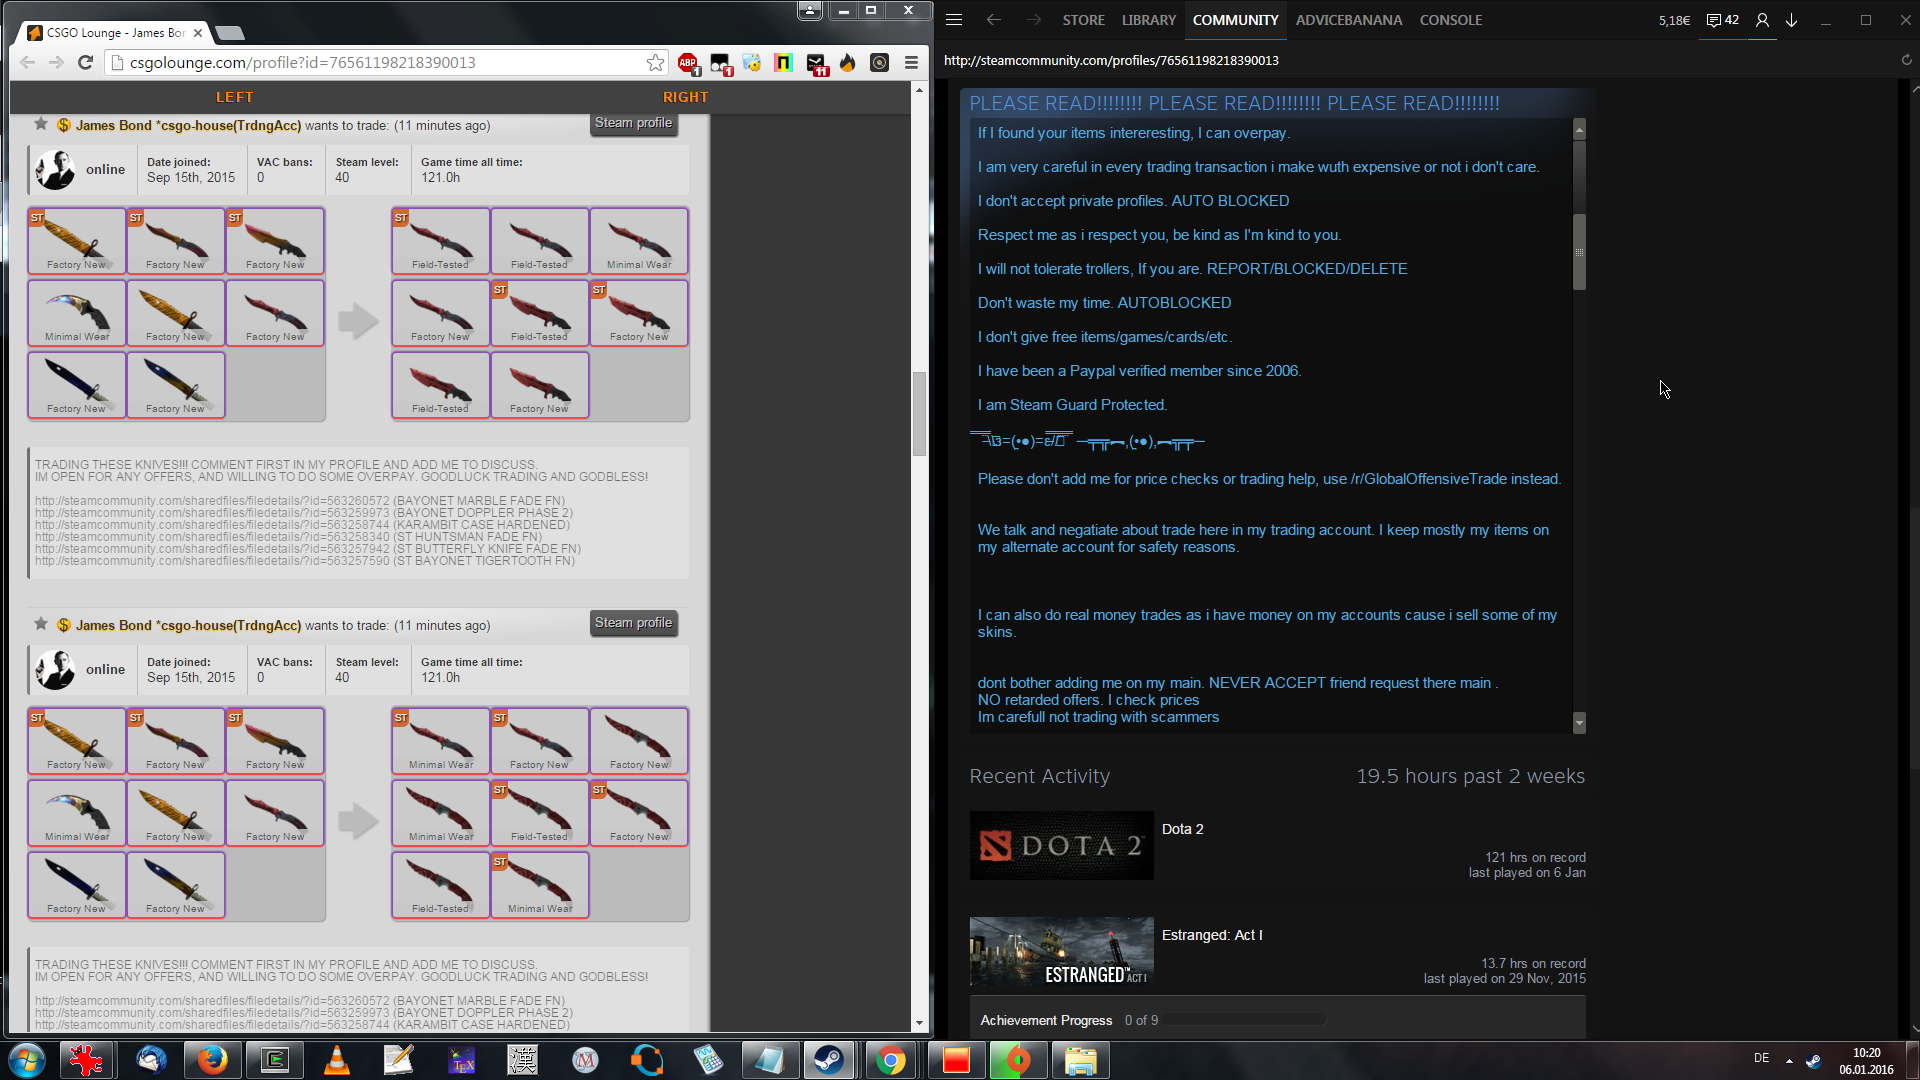
Task: Toggle the star on the second trade
Action: (x=41, y=624)
